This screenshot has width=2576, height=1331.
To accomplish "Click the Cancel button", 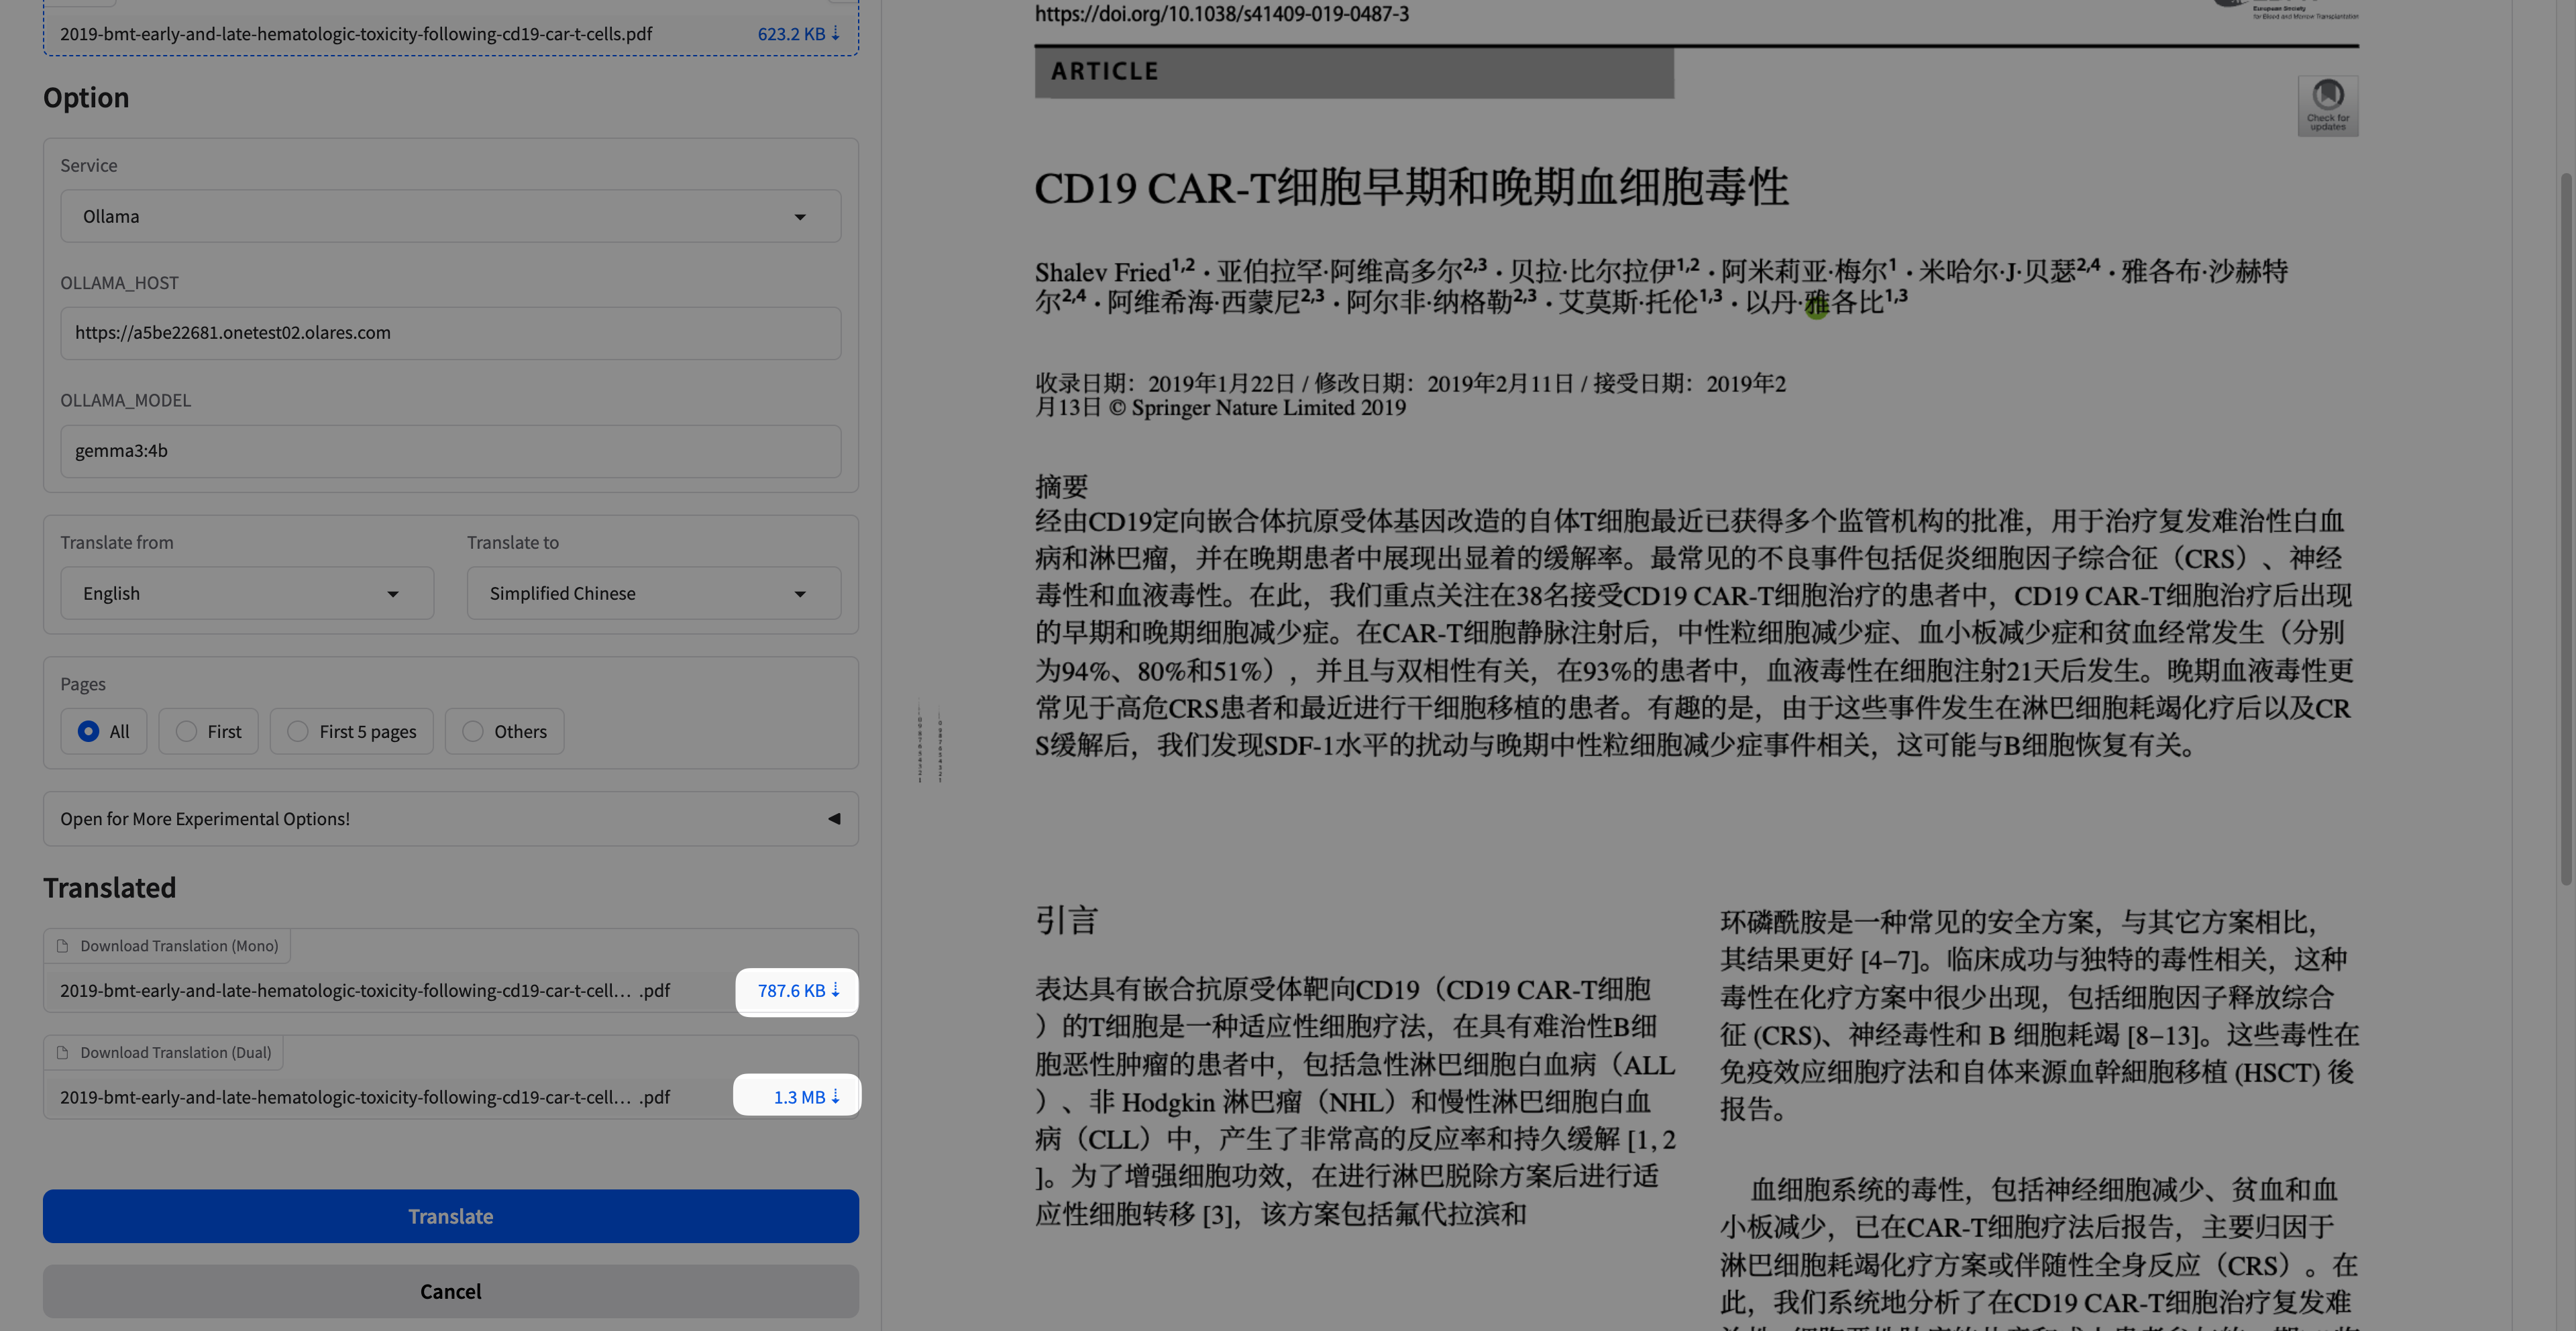I will click(x=450, y=1291).
